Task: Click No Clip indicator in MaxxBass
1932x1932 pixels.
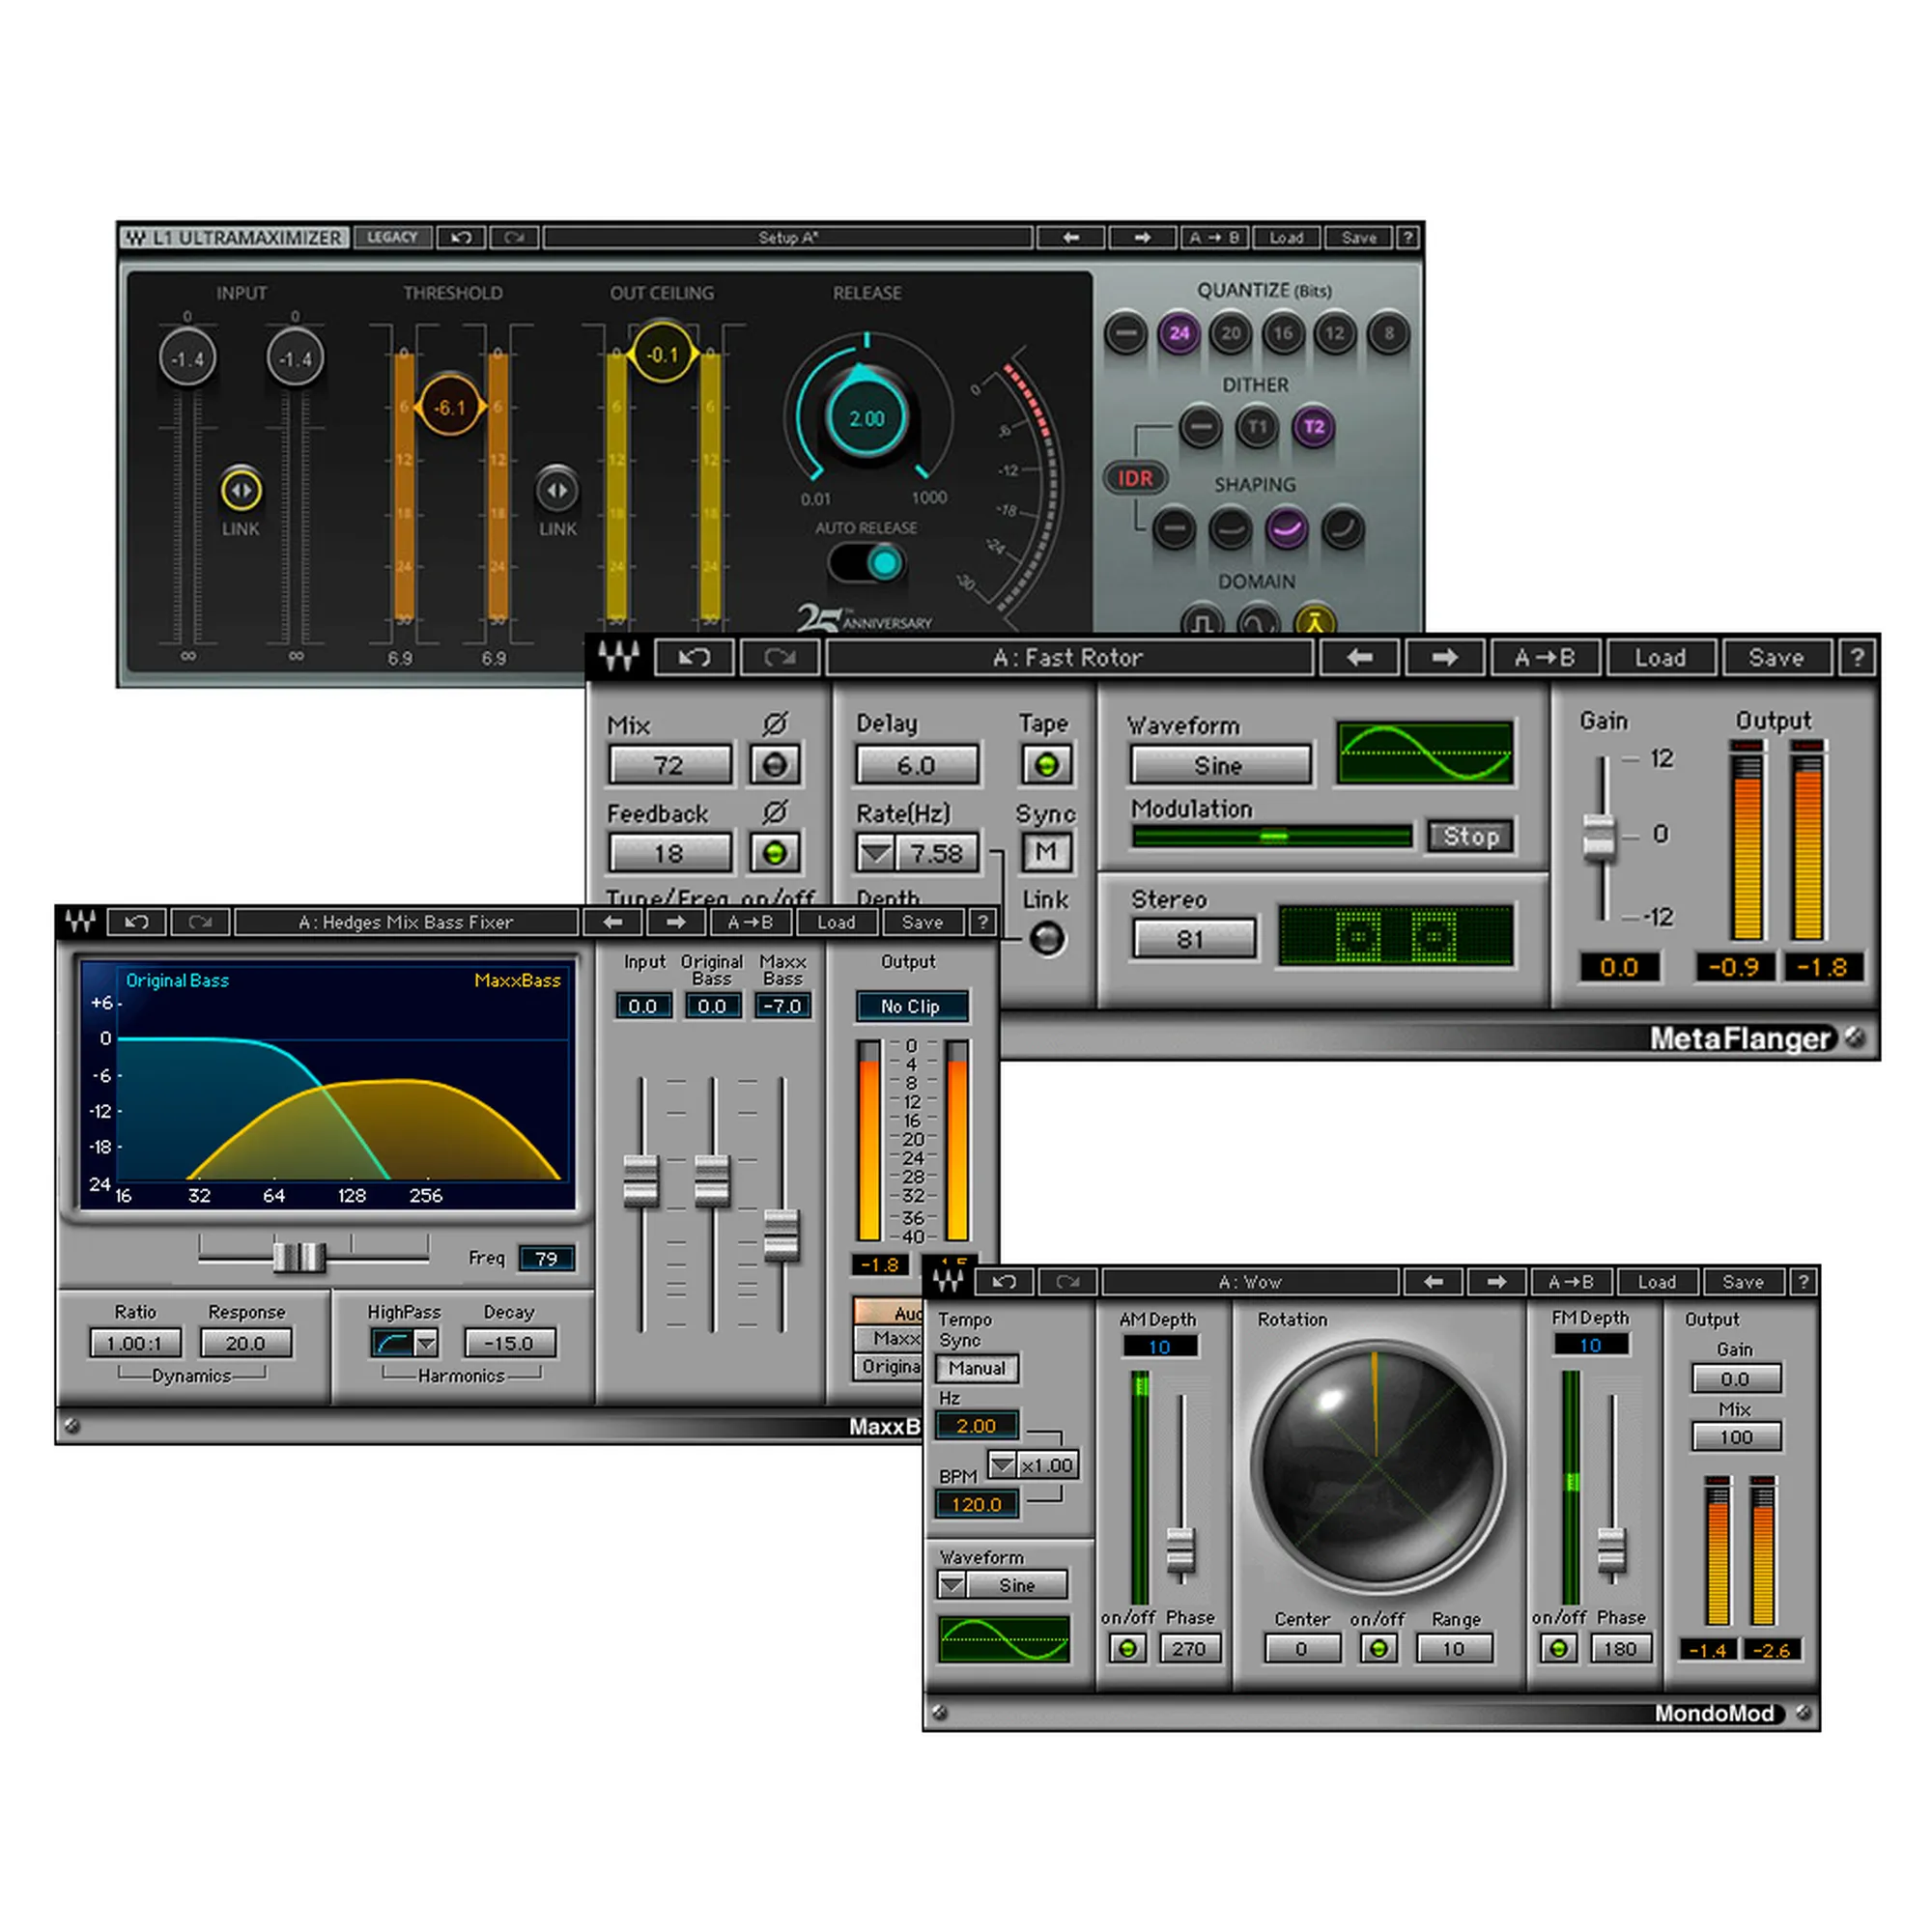Action: 911,1006
